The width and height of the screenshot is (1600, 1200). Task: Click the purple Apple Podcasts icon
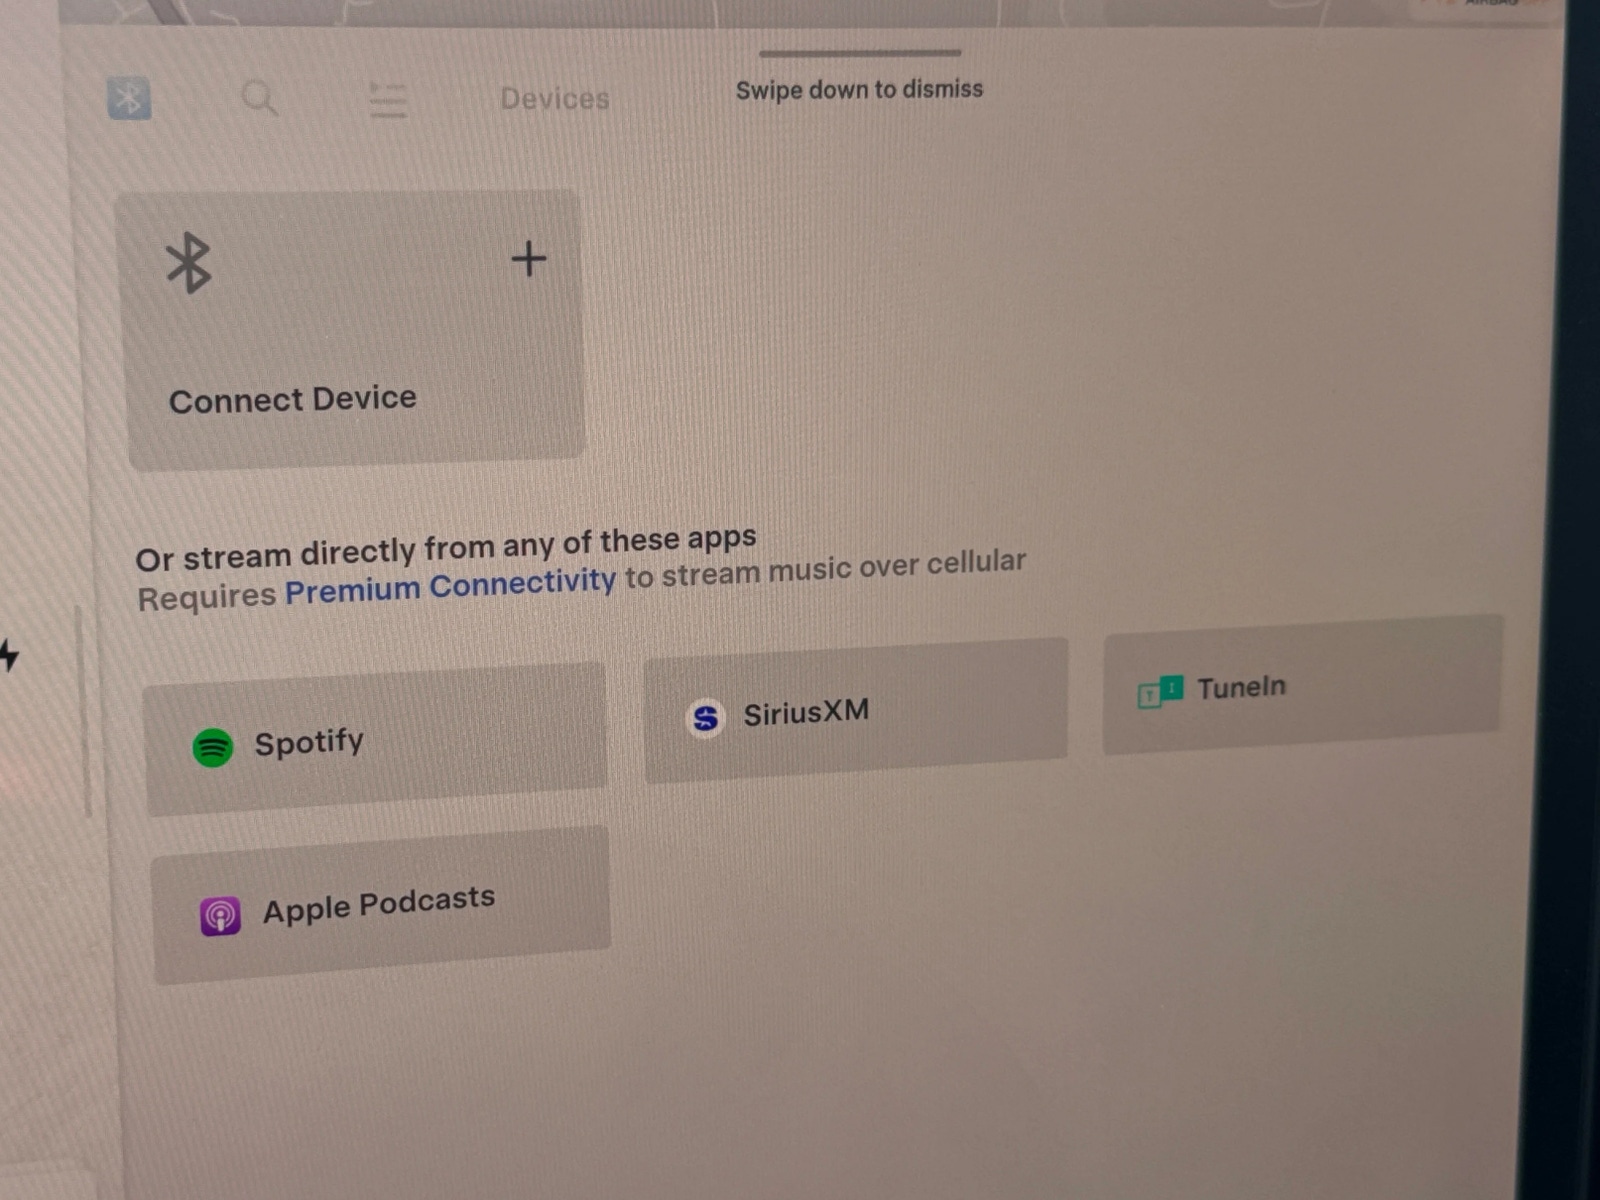click(220, 915)
